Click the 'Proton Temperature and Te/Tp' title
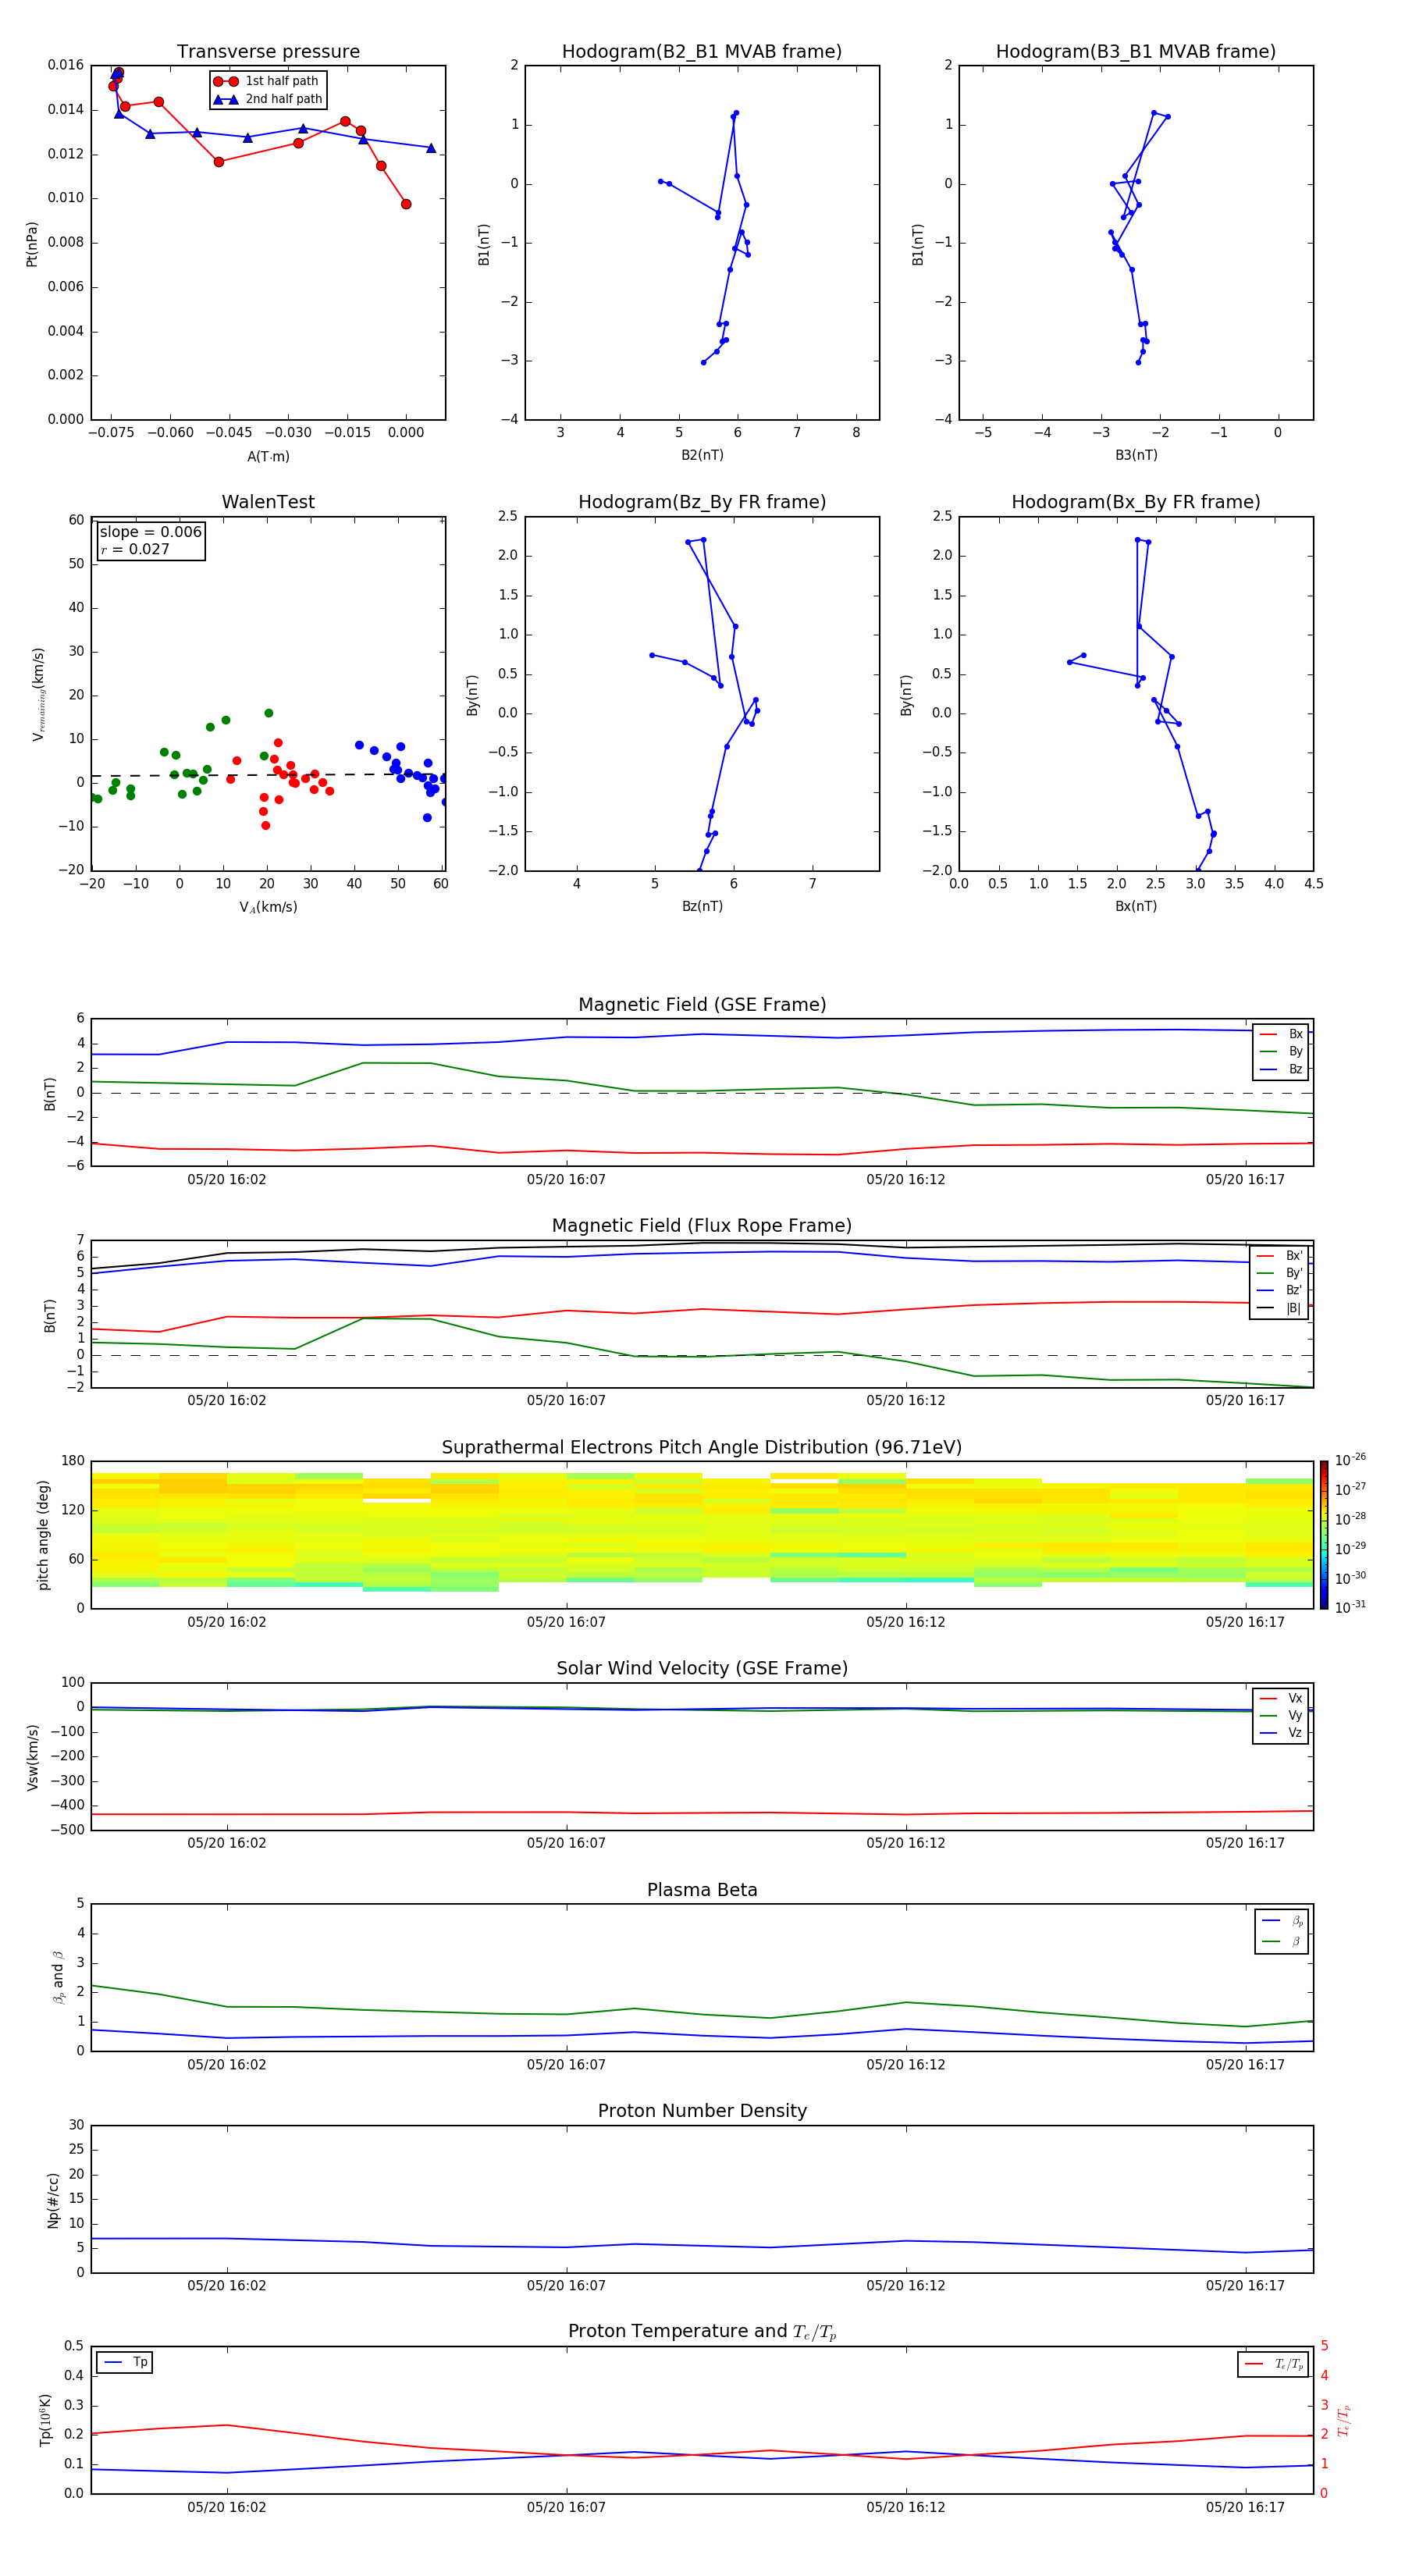The width and height of the screenshot is (1405, 2576). [x=702, y=2332]
